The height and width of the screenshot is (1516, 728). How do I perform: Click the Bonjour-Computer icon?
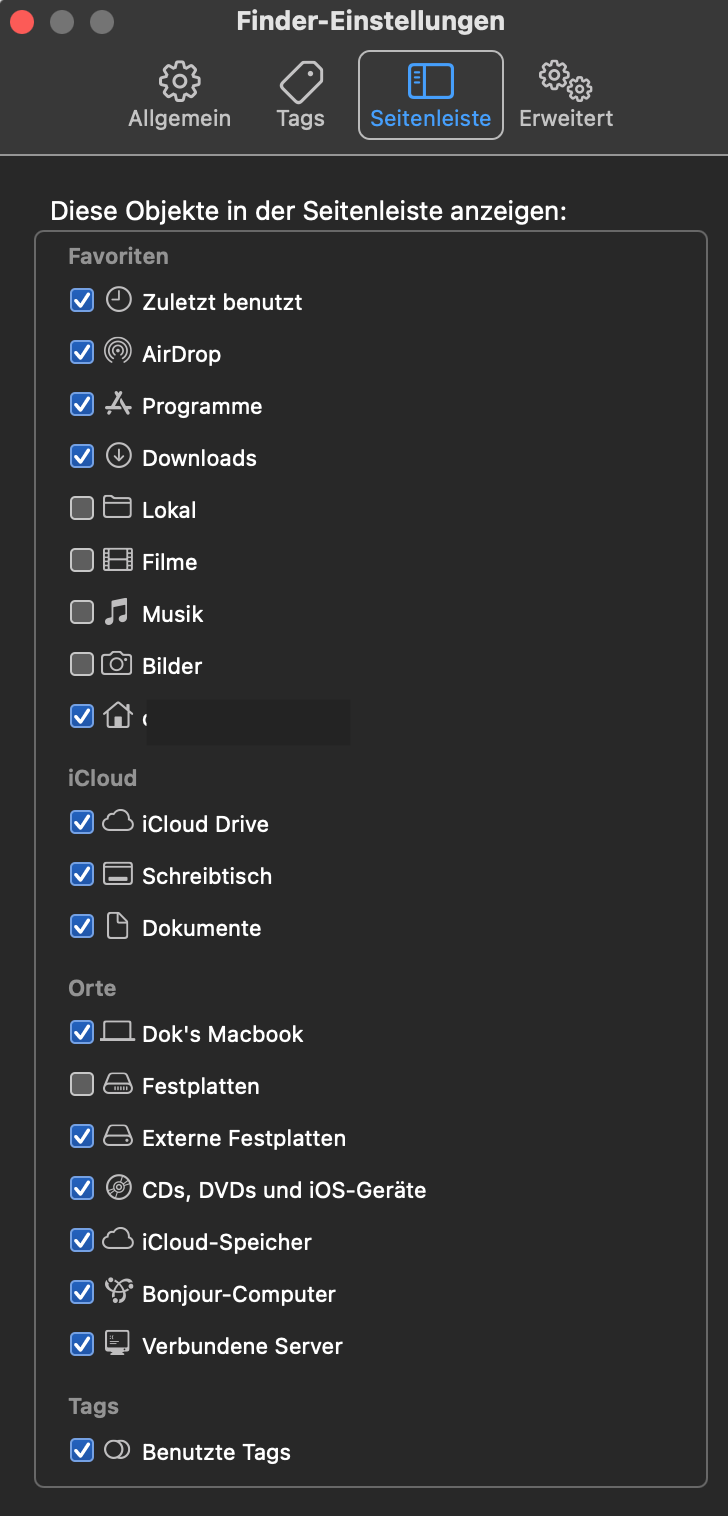tap(118, 1292)
